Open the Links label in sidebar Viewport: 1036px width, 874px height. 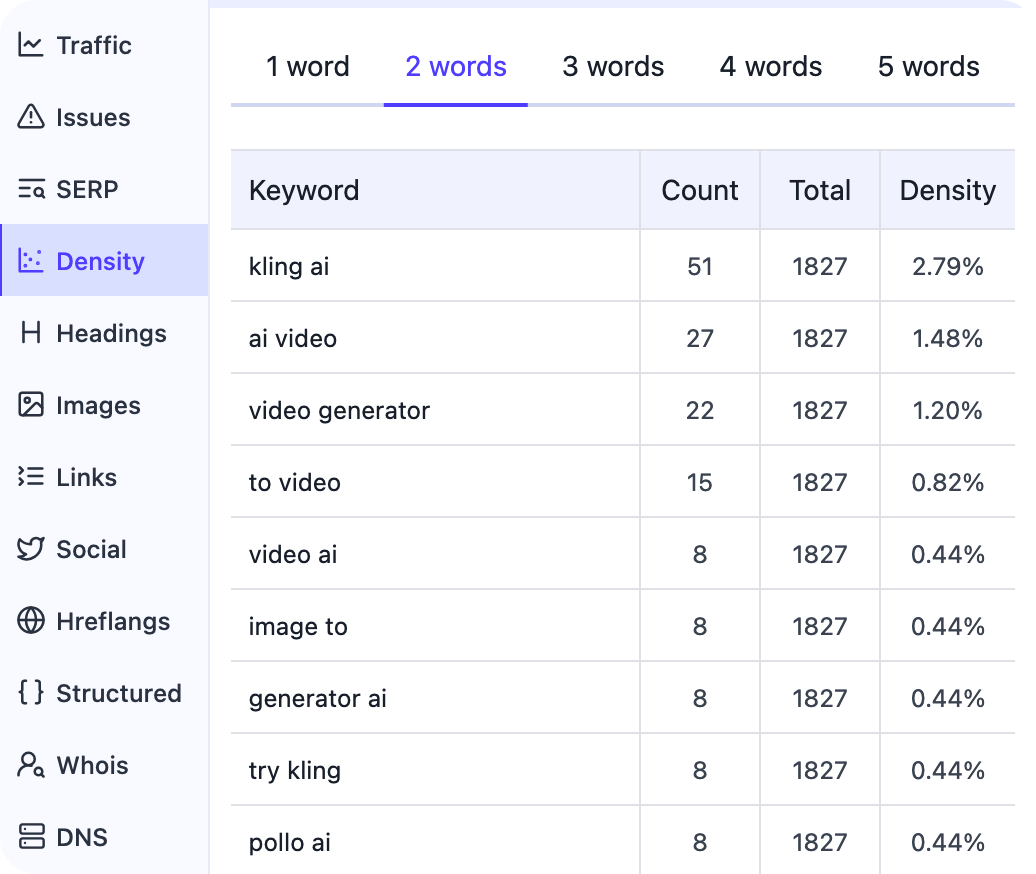point(87,478)
